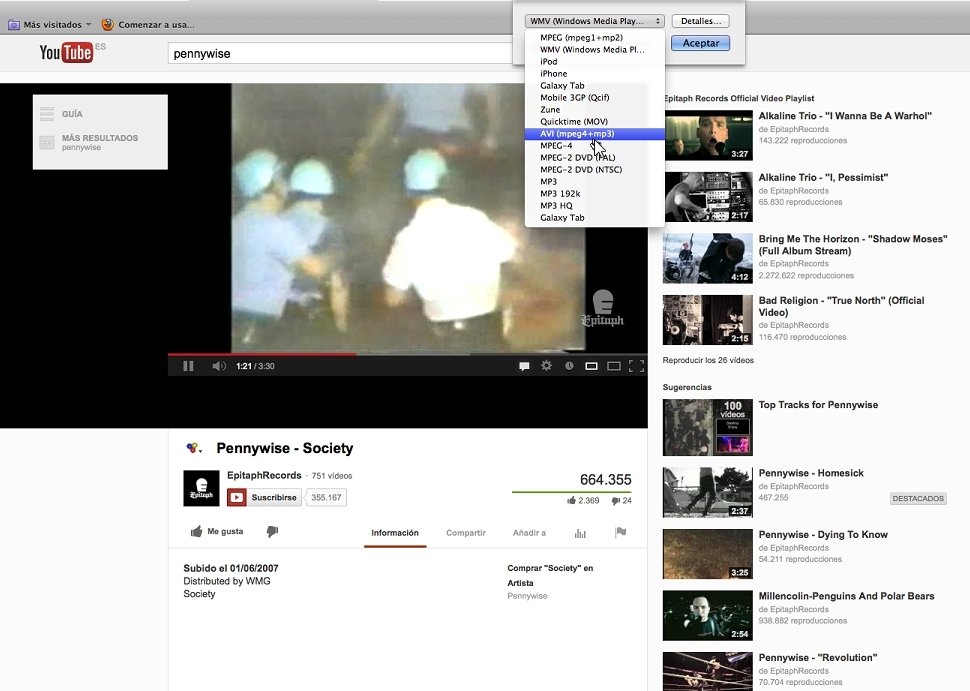The height and width of the screenshot is (691, 970).
Task: Click the Más Resultados pennywise icon
Action: (x=47, y=142)
